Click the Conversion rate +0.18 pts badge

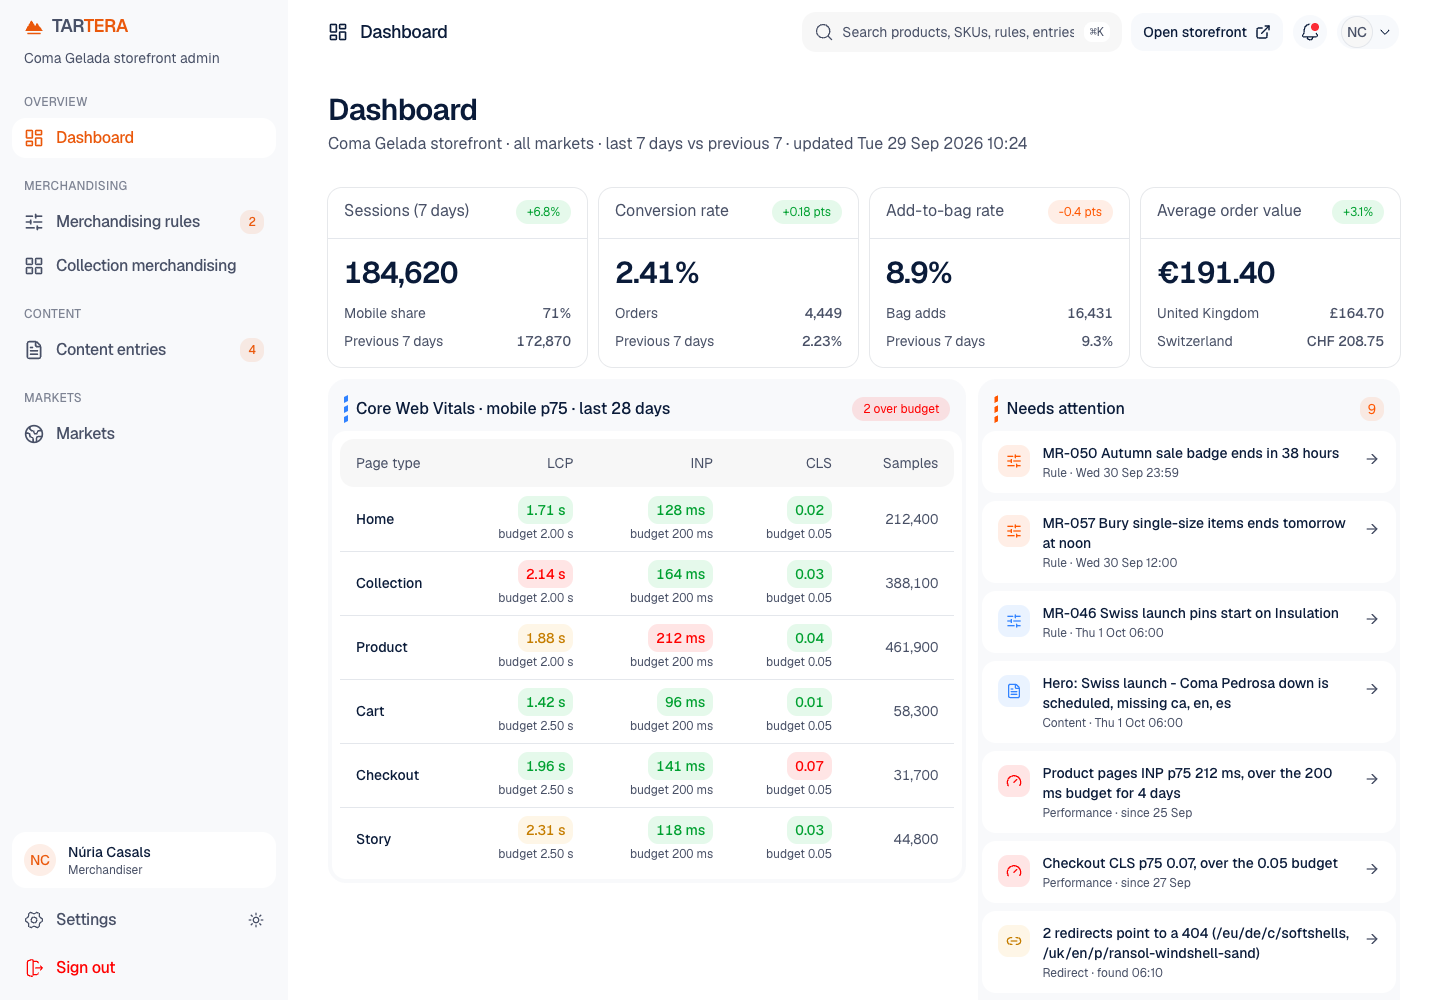coord(807,212)
